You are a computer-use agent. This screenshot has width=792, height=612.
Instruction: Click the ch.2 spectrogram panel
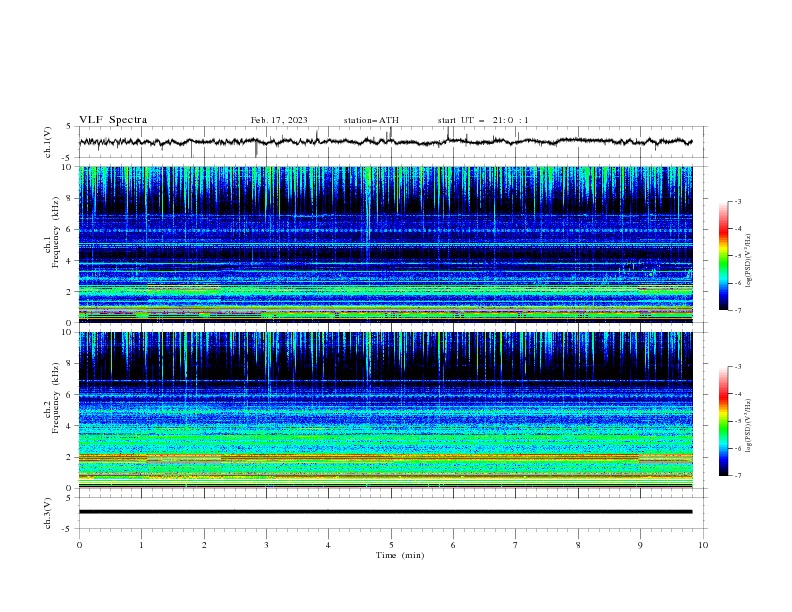pyautogui.click(x=385, y=410)
